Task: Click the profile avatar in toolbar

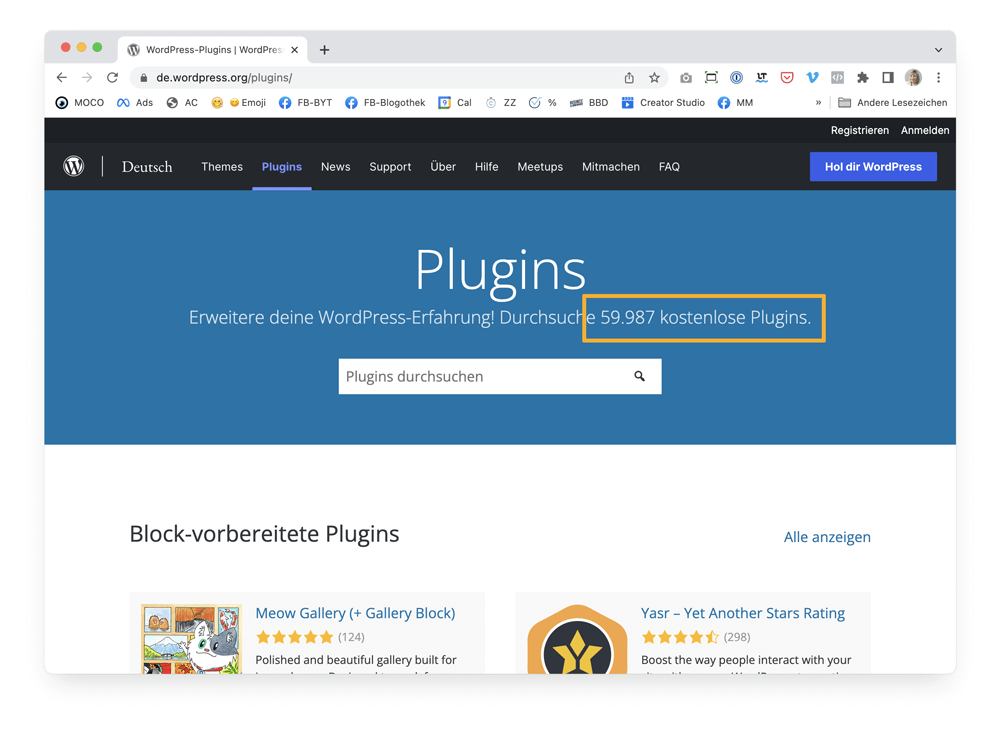Action: point(913,78)
